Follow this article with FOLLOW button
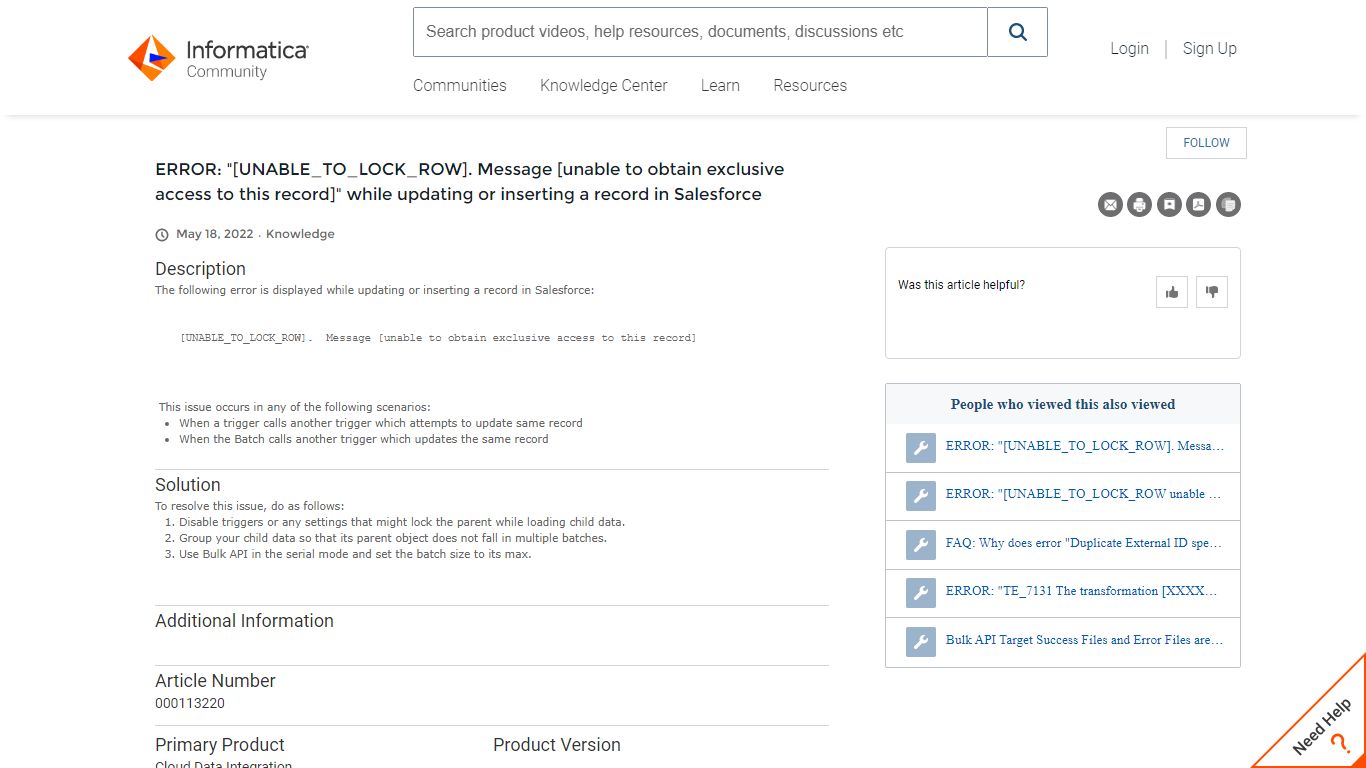The image size is (1366, 768). pos(1206,143)
